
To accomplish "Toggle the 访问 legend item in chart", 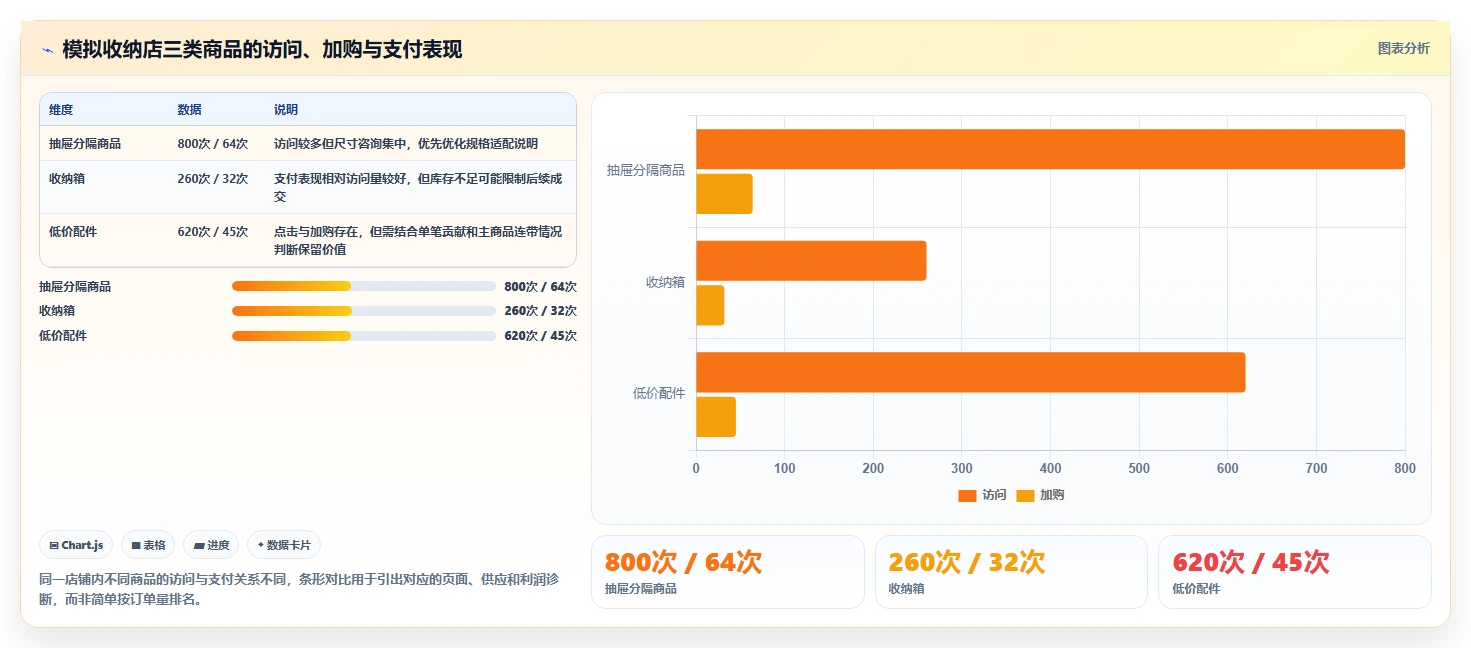I will pyautogui.click(x=982, y=495).
